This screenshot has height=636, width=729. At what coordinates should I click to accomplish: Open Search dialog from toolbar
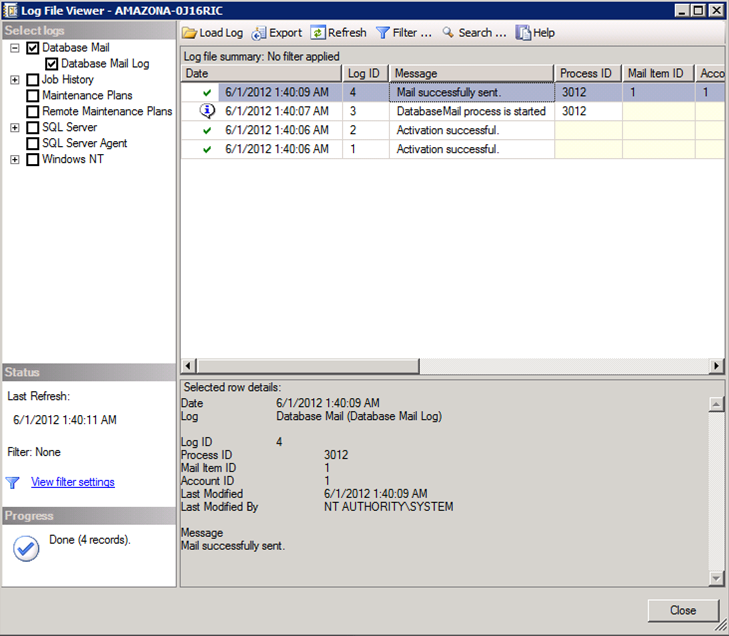tap(475, 33)
